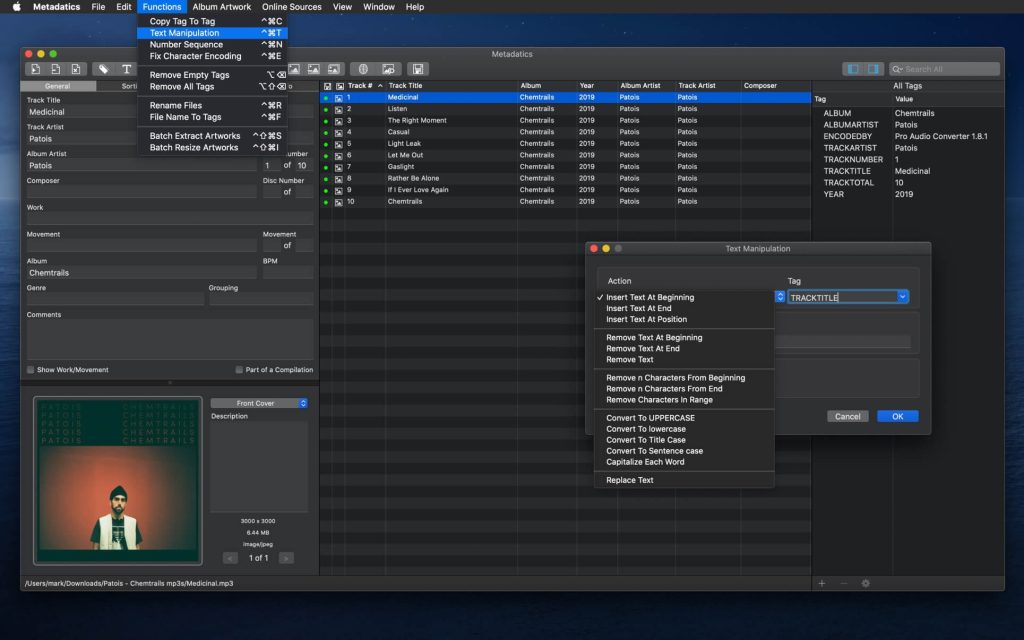The image size is (1024, 640).
Task: Expand the TRACKTITLE tag combo box
Action: coord(903,297)
